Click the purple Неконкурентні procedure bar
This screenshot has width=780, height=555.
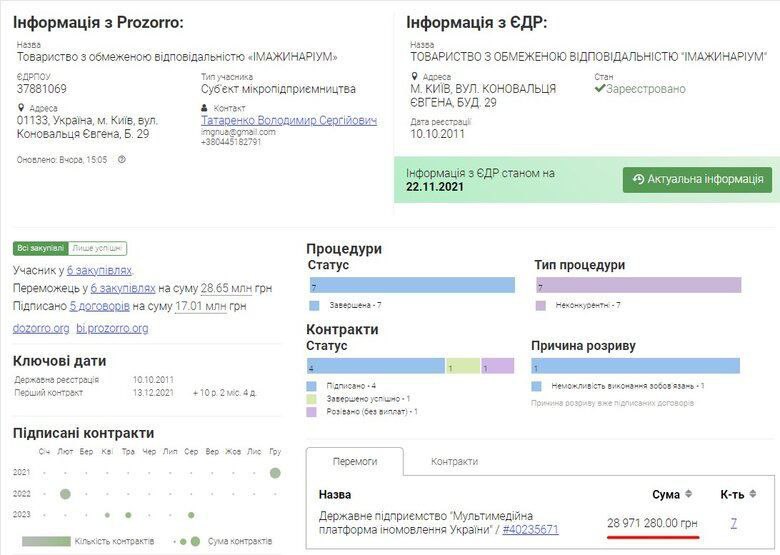pos(638,286)
